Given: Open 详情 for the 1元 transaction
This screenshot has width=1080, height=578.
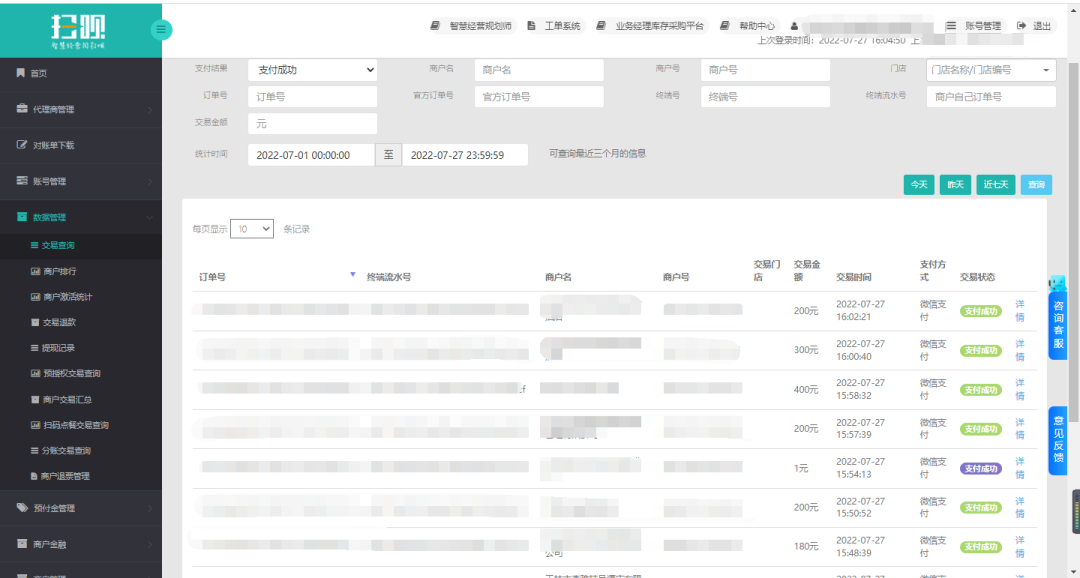Looking at the screenshot, I should (x=1020, y=468).
